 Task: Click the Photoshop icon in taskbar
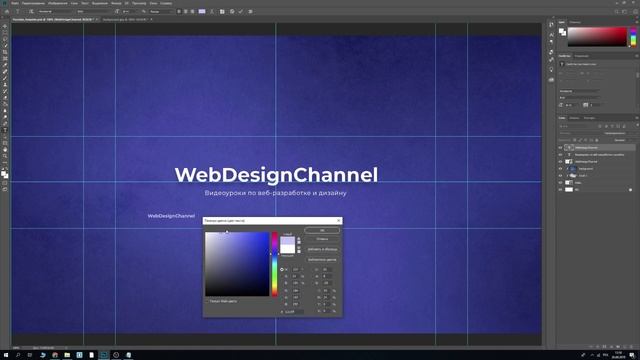click(104, 355)
